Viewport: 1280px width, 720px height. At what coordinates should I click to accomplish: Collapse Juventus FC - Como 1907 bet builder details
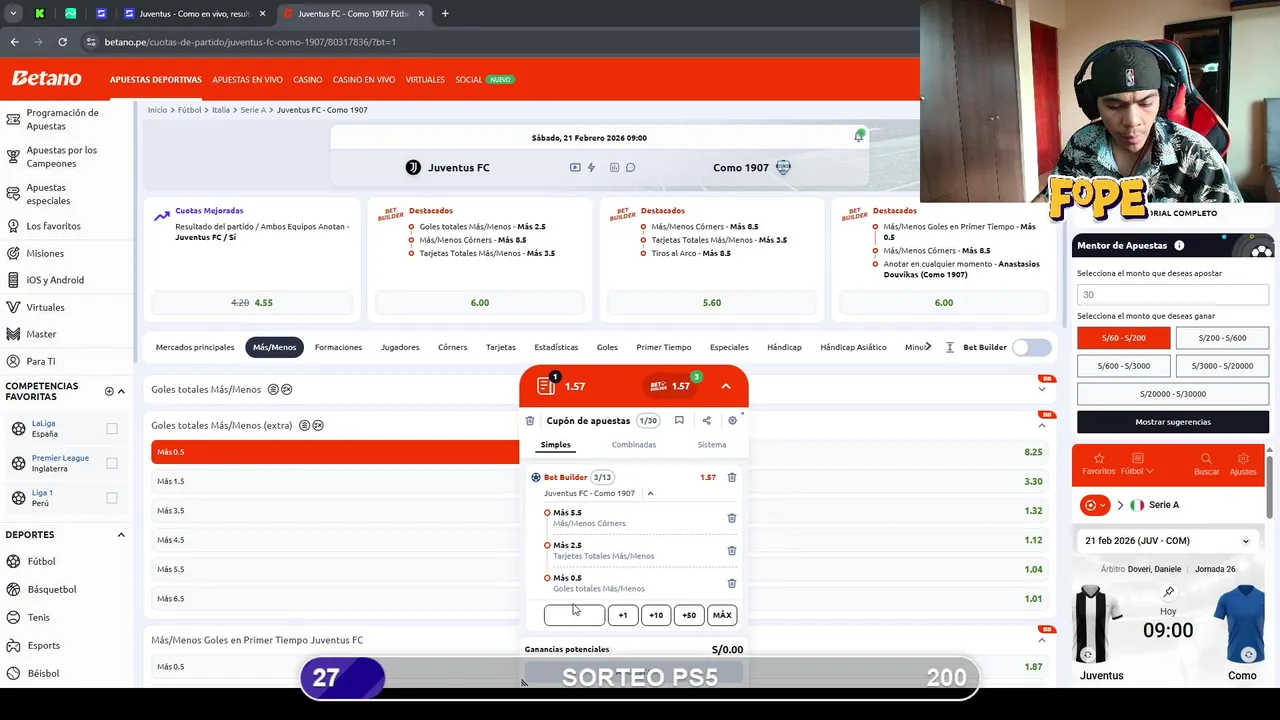click(650, 493)
